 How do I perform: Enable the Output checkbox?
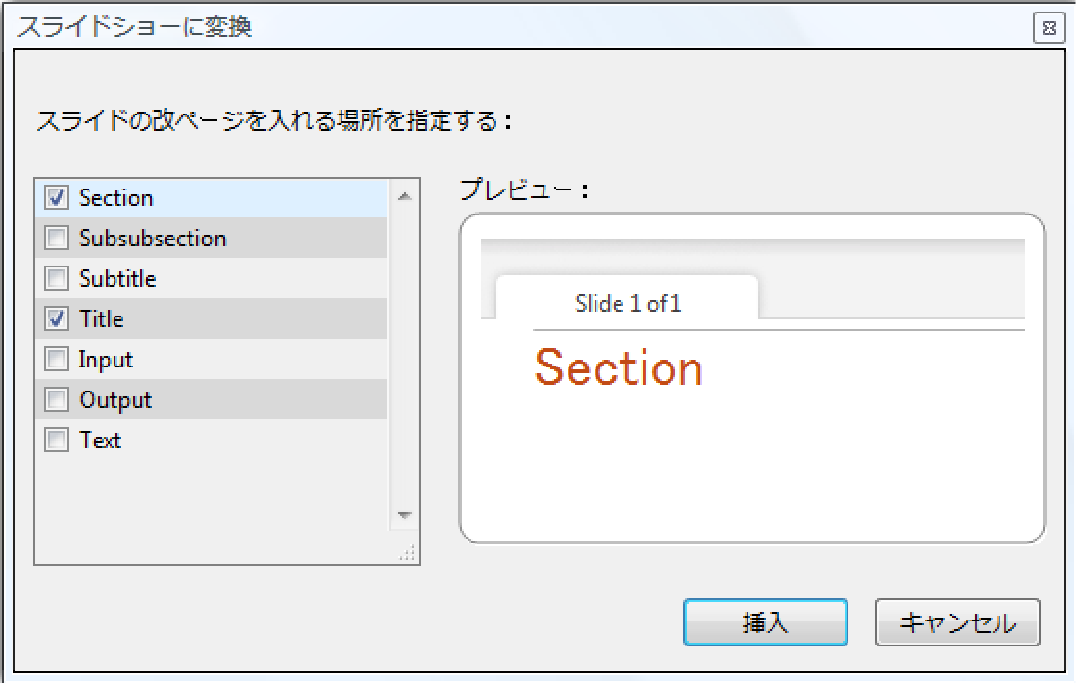(x=56, y=399)
